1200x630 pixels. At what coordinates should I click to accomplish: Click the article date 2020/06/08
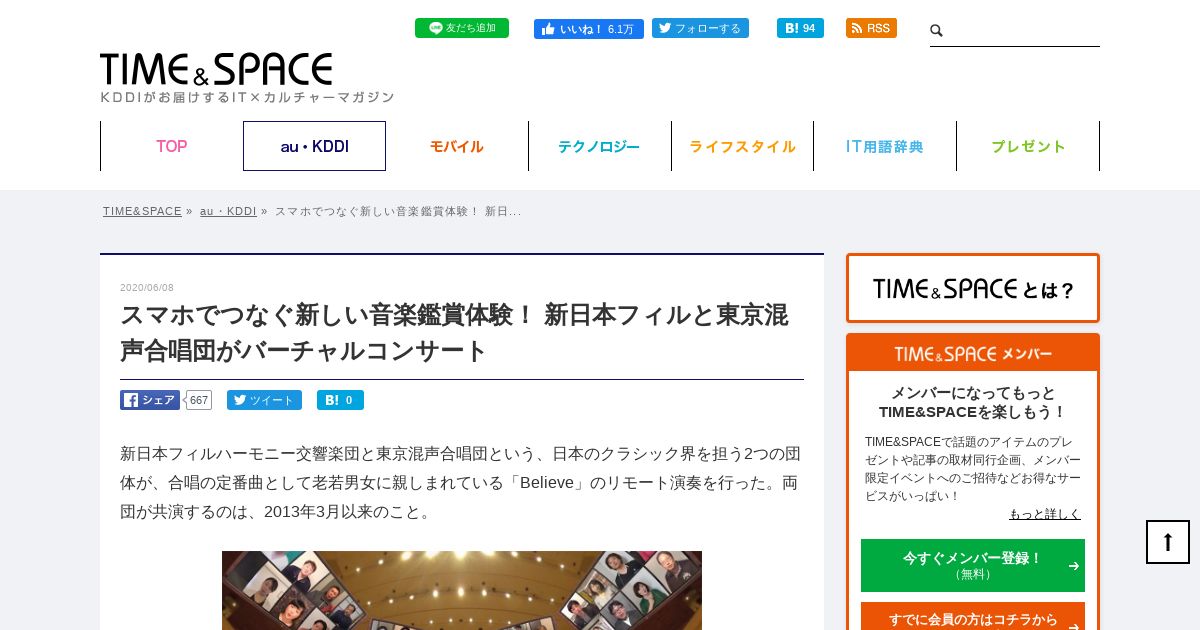(147, 287)
